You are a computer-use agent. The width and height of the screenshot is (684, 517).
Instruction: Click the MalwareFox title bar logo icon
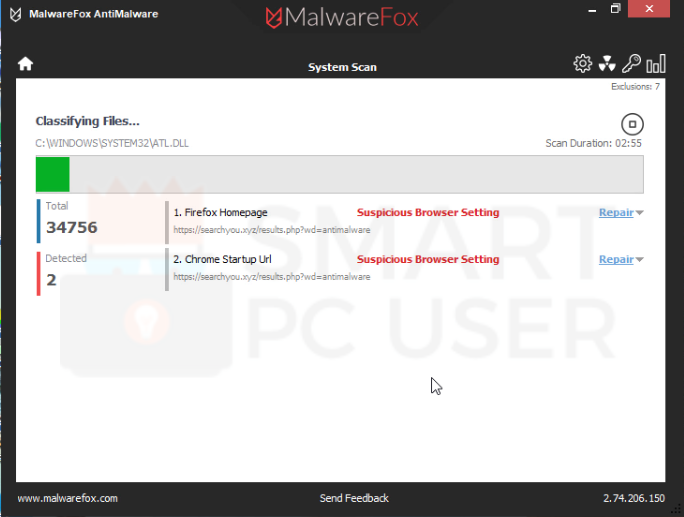(x=15, y=14)
